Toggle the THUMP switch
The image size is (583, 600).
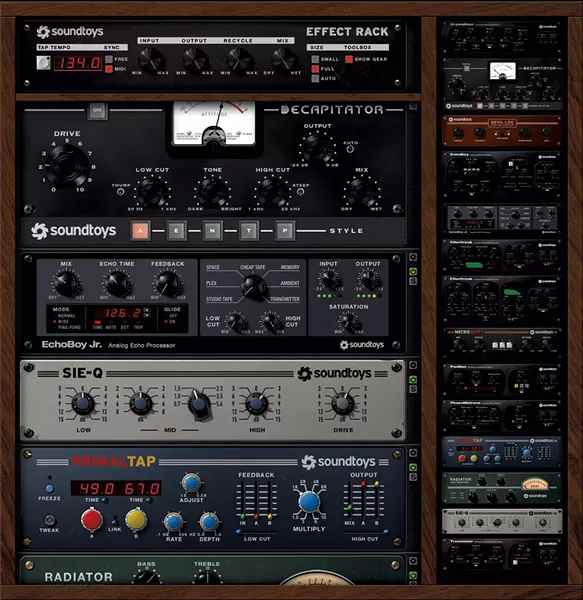[121, 192]
